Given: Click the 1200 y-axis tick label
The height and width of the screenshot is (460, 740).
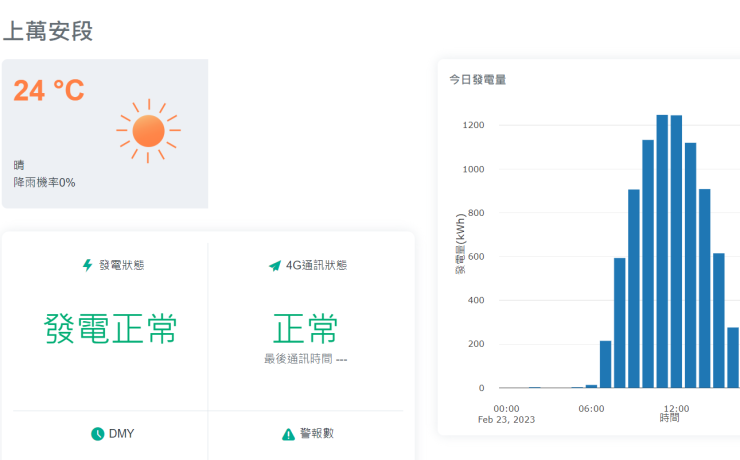Looking at the screenshot, I should tap(473, 125).
